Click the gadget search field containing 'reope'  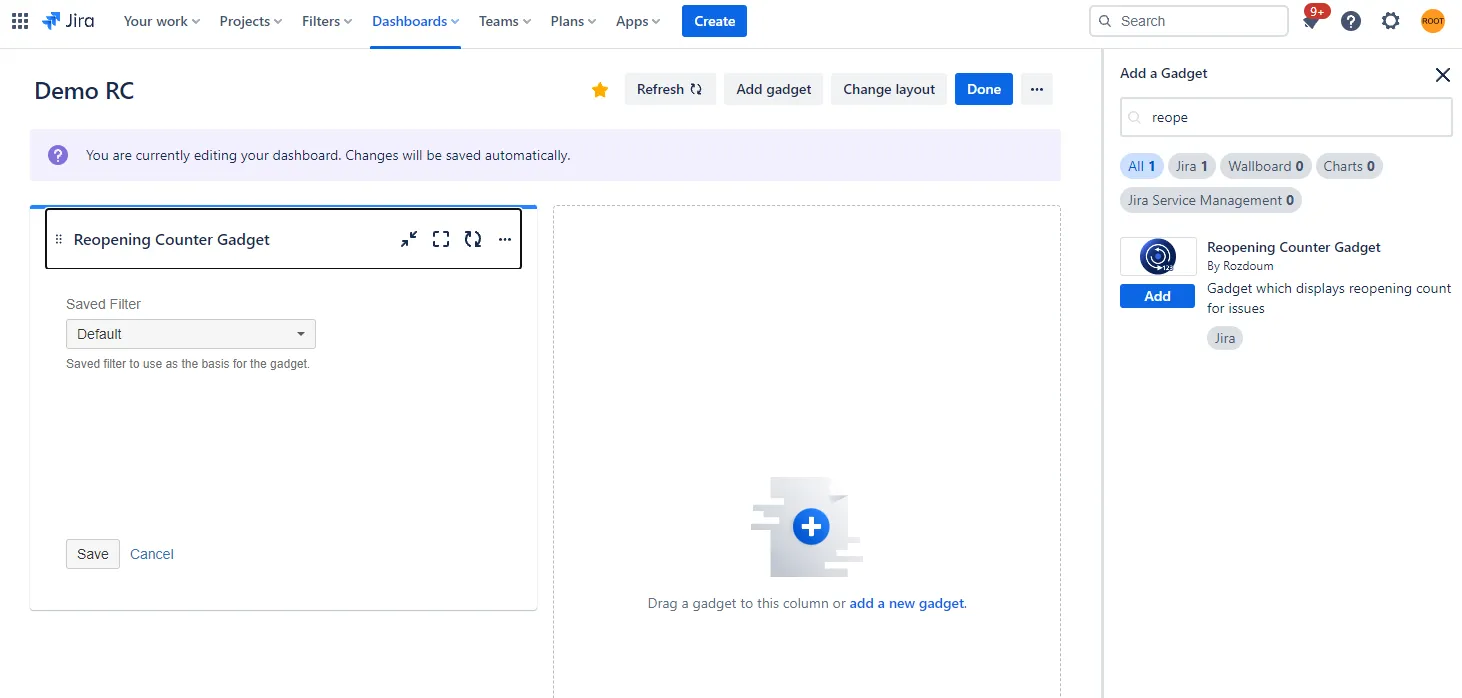1286,117
